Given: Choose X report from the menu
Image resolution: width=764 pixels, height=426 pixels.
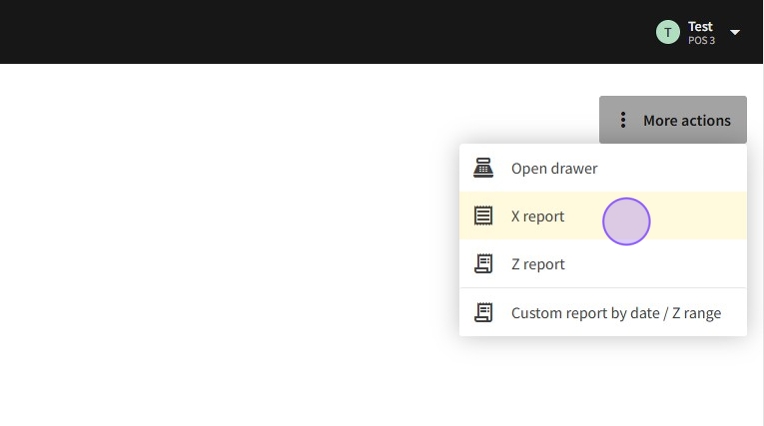Looking at the screenshot, I should tap(538, 216).
